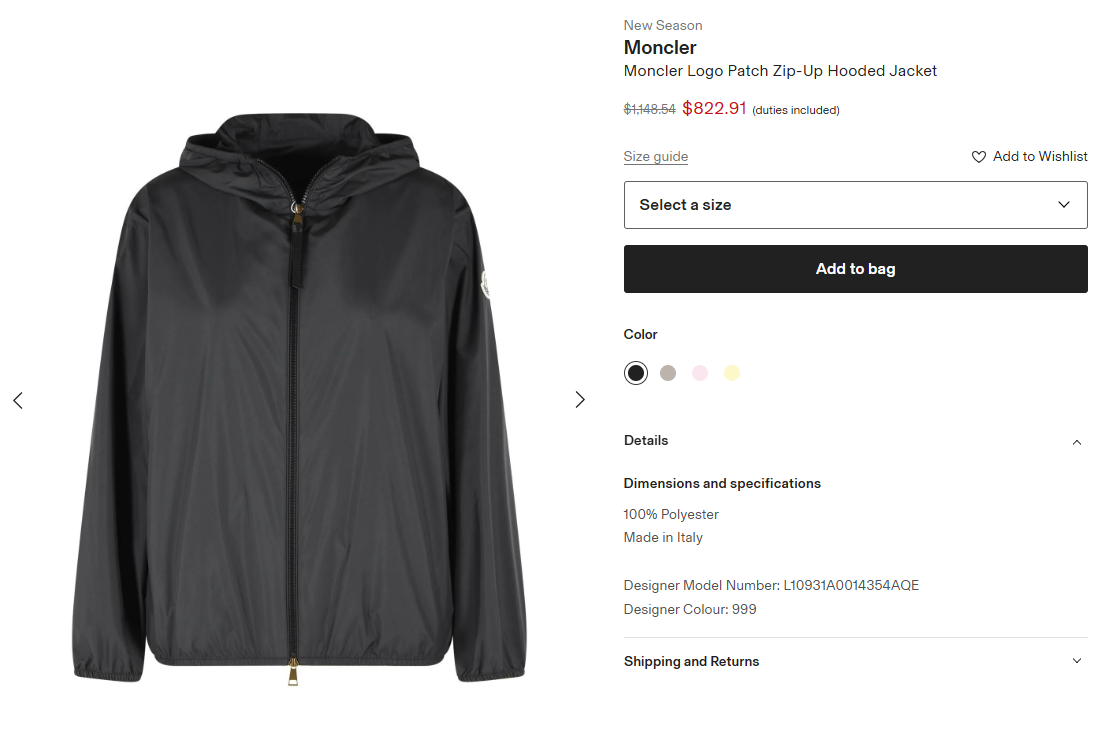Screen dimensions: 1097x741
Task: Show the previous product image
Action: click(x=18, y=400)
